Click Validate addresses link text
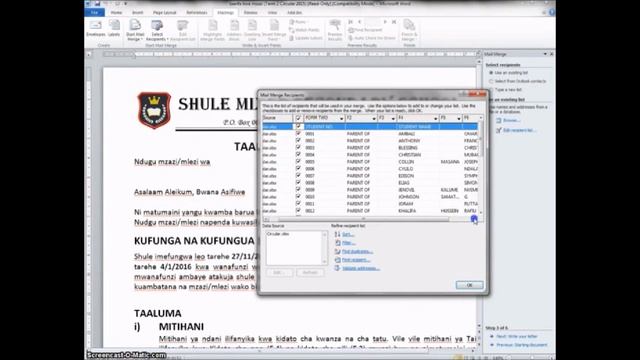 click(360, 268)
